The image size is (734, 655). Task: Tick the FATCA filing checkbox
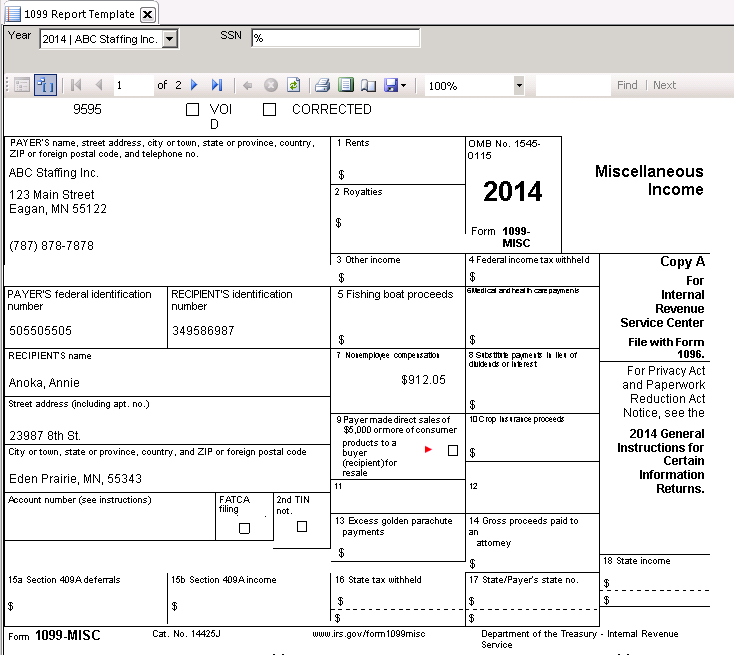point(244,528)
